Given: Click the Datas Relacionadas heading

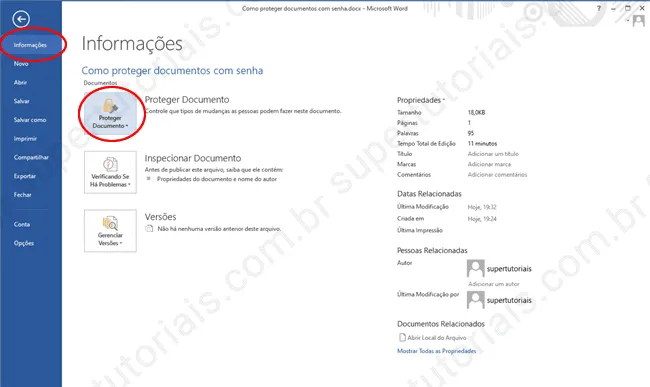Looking at the screenshot, I should coord(429,194).
